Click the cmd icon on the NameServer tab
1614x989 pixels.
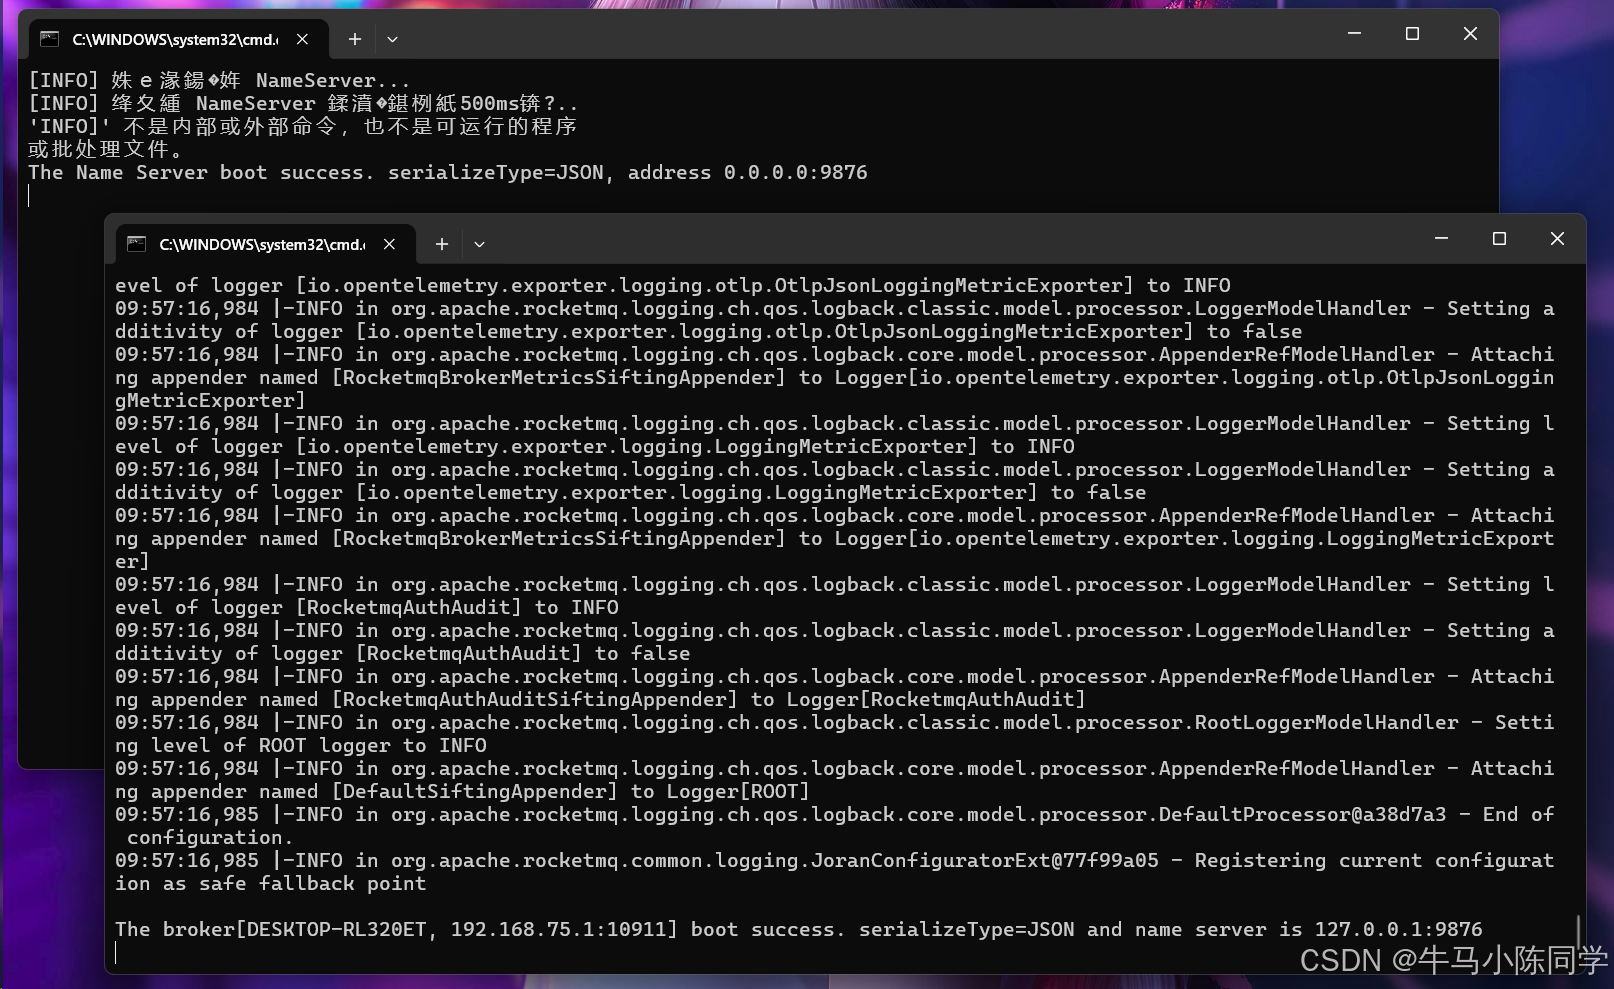(49, 39)
